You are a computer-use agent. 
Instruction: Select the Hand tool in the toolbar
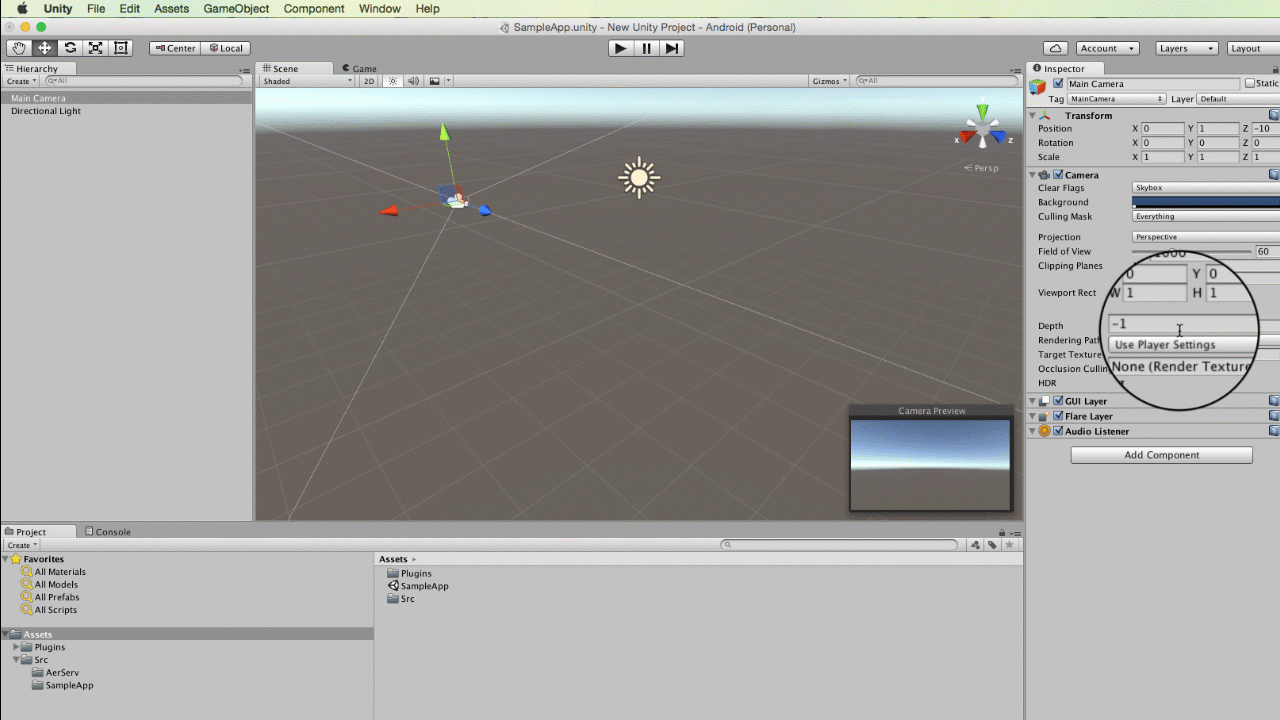coord(18,47)
